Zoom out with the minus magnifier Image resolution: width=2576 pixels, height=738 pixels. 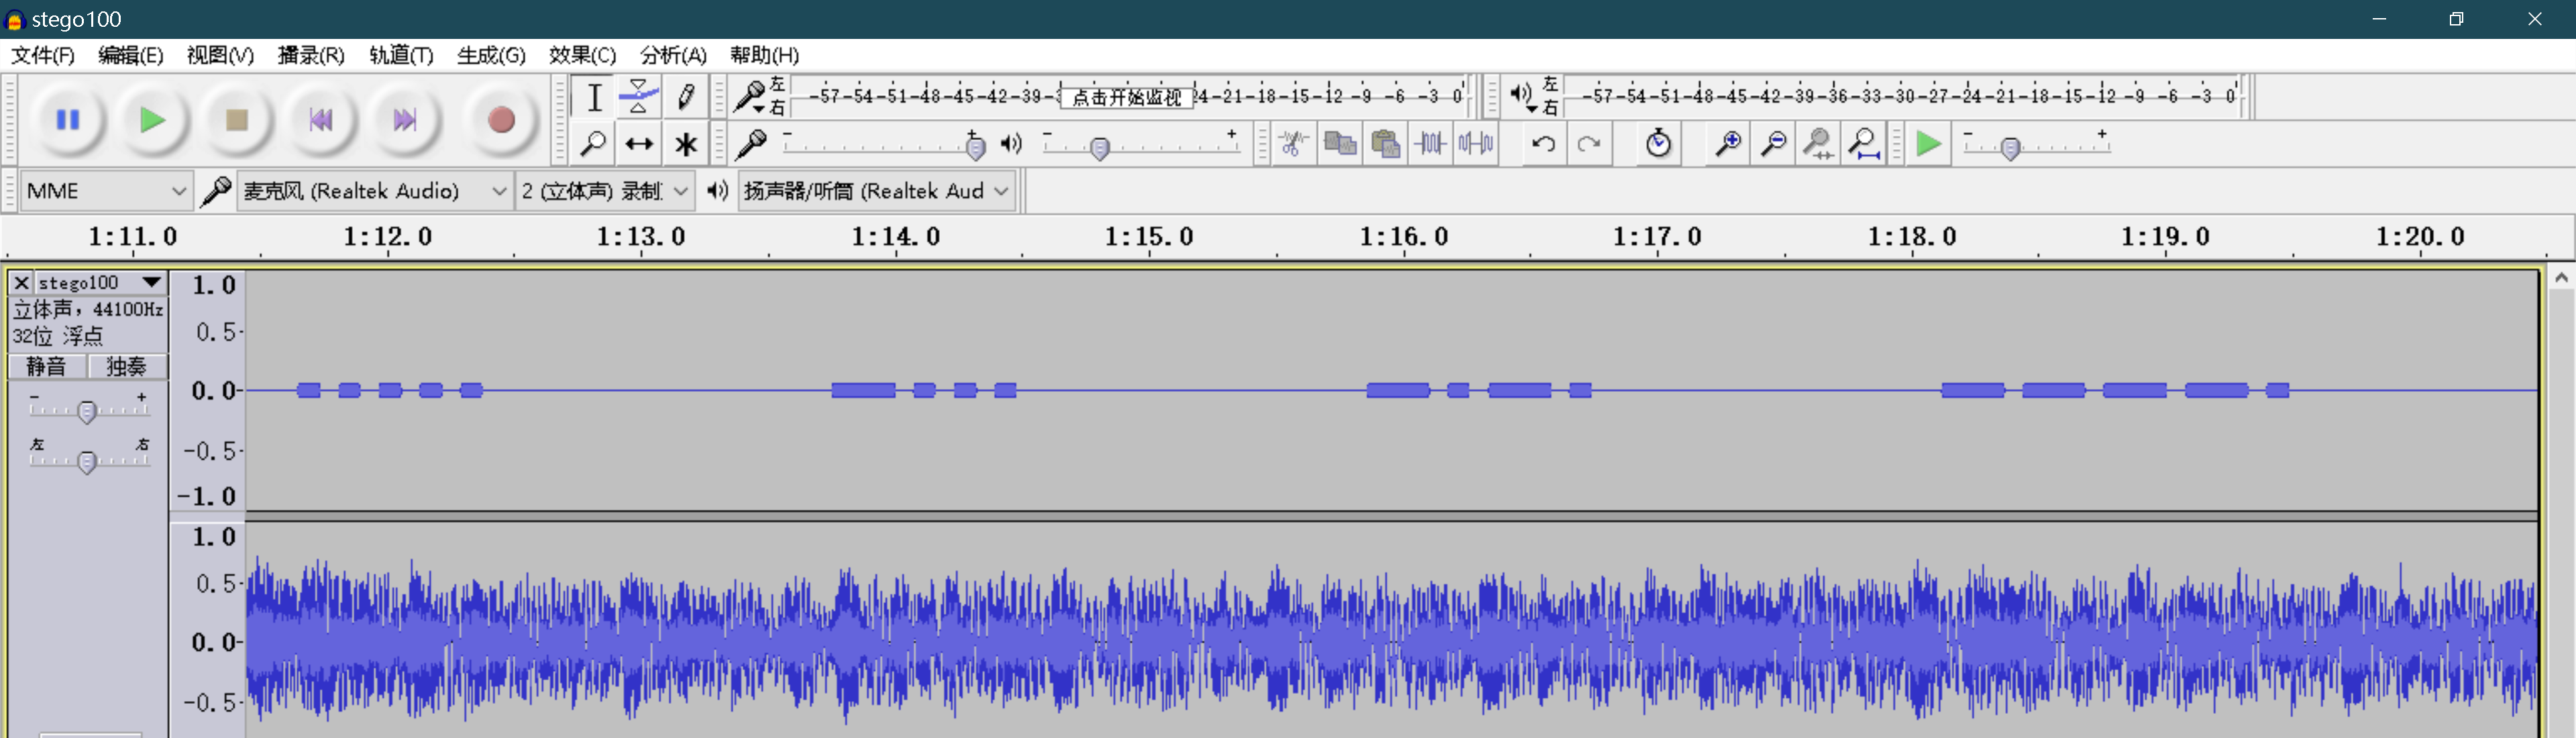click(x=1773, y=144)
